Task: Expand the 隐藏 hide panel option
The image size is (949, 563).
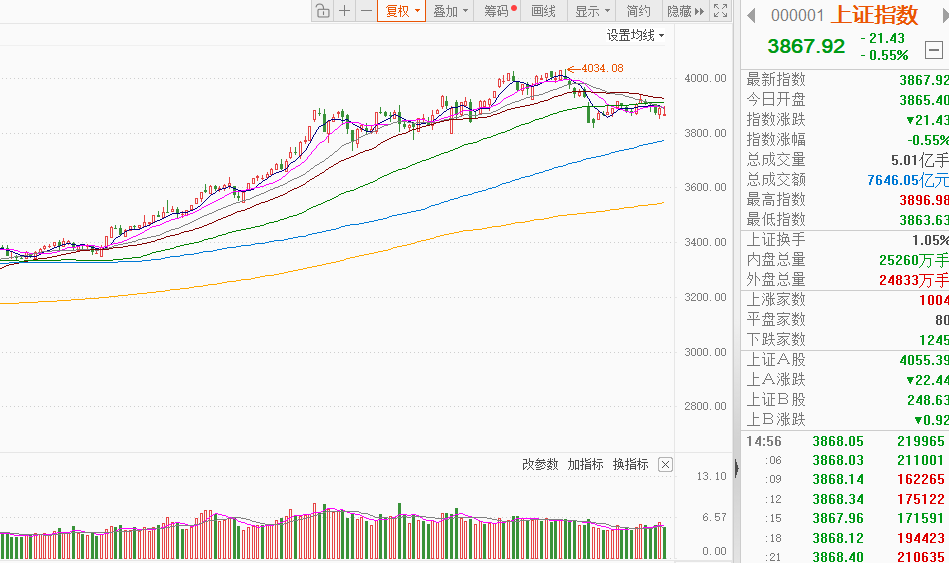Action: 685,11
